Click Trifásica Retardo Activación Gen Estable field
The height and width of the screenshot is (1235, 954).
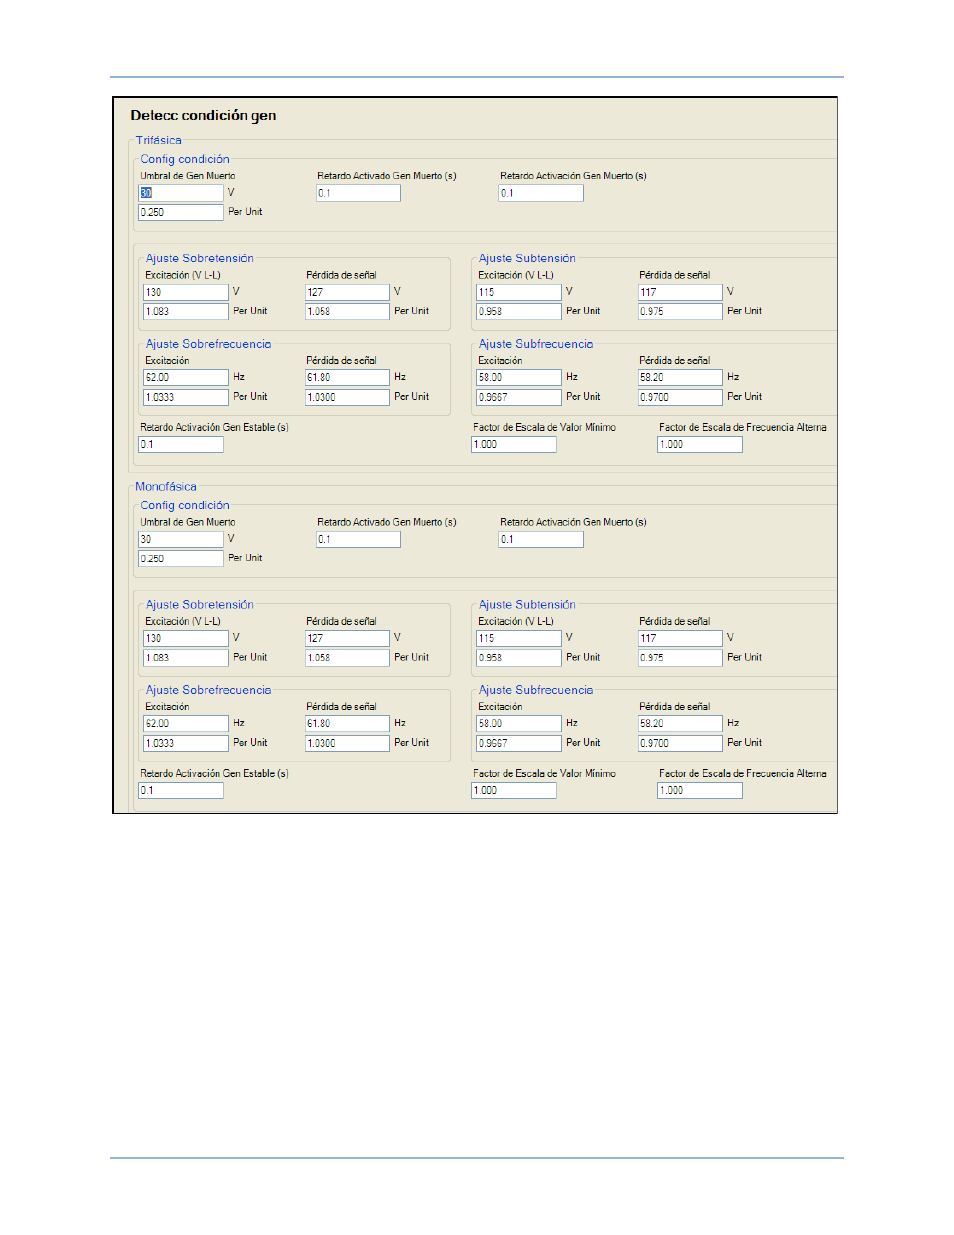pos(181,444)
